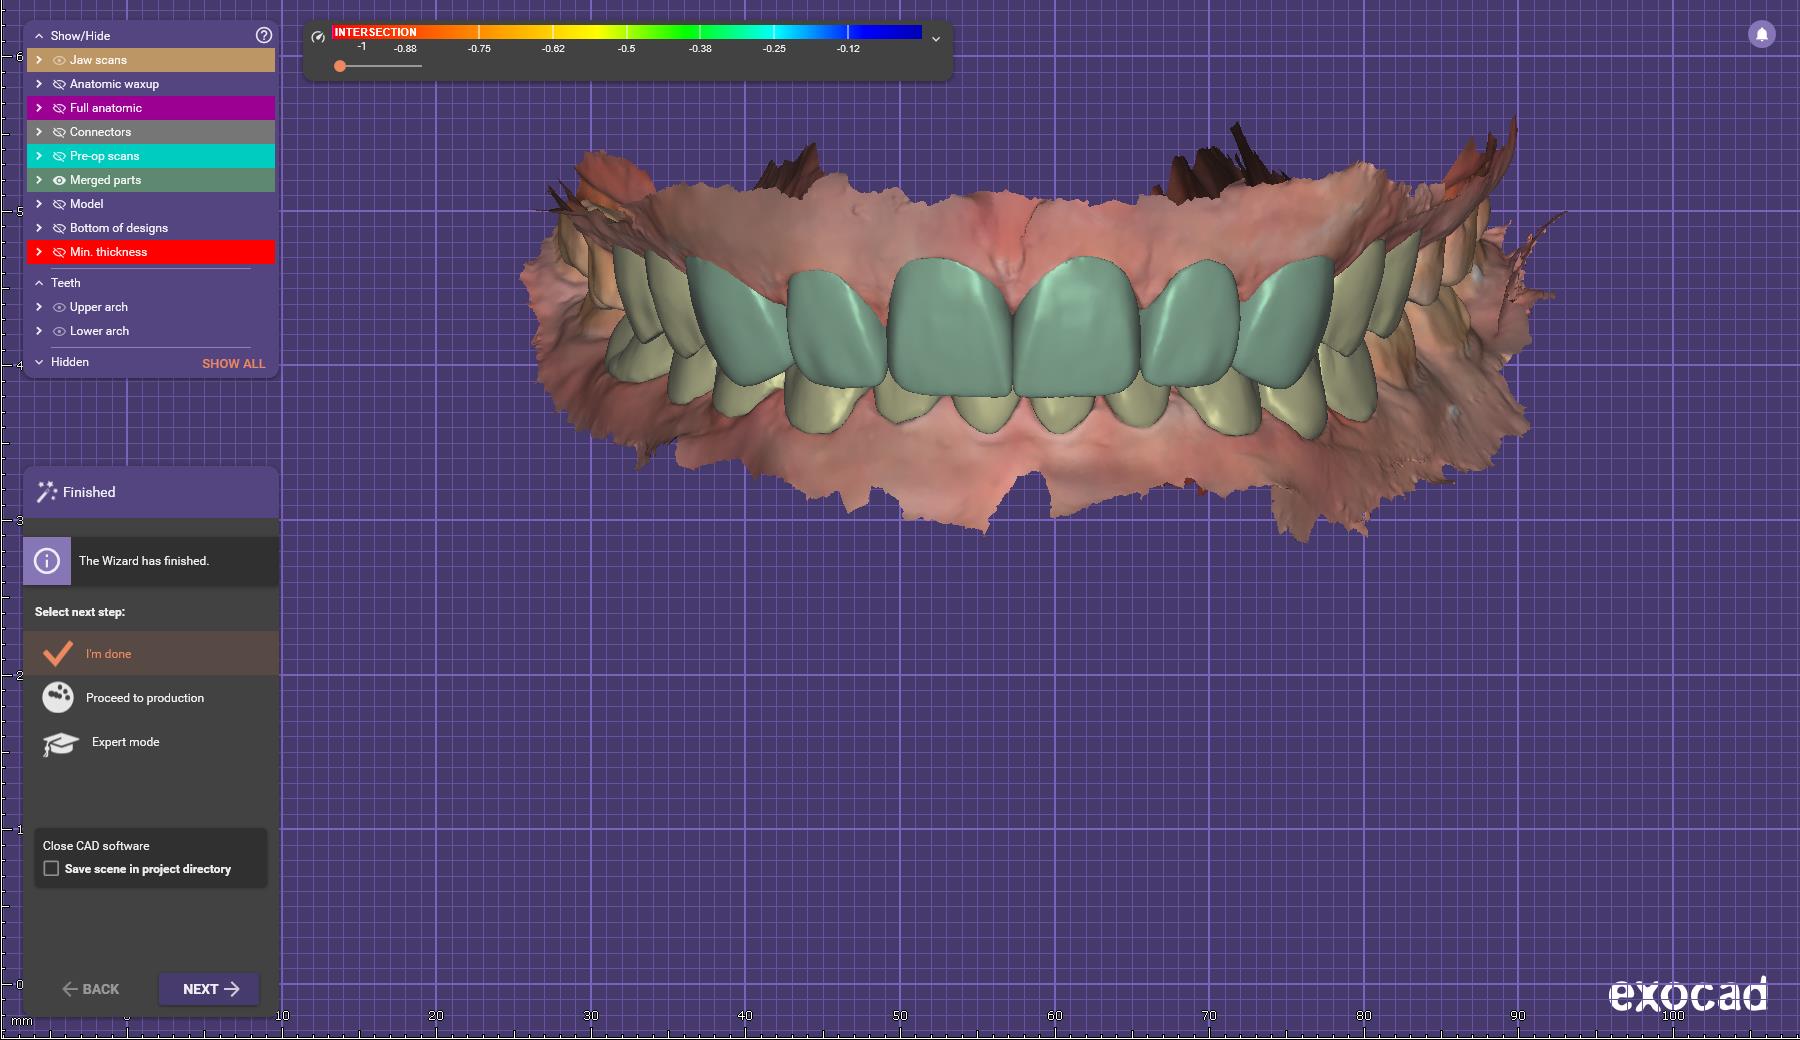Select the Full anatomic group entry
1800x1040 pixels.
(106, 108)
